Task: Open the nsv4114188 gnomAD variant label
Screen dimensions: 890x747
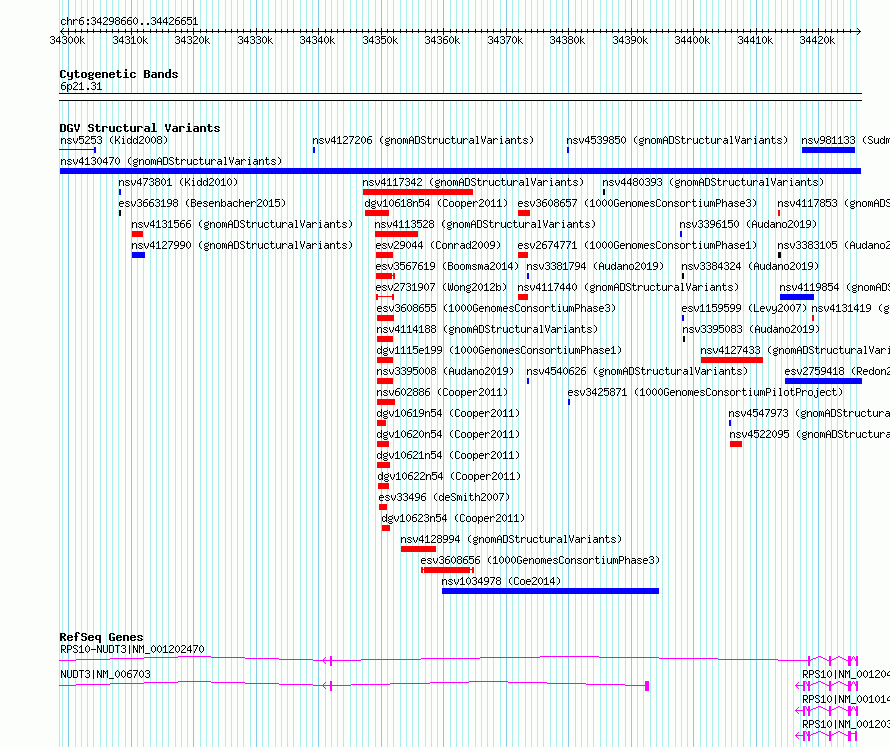Action: [487, 329]
